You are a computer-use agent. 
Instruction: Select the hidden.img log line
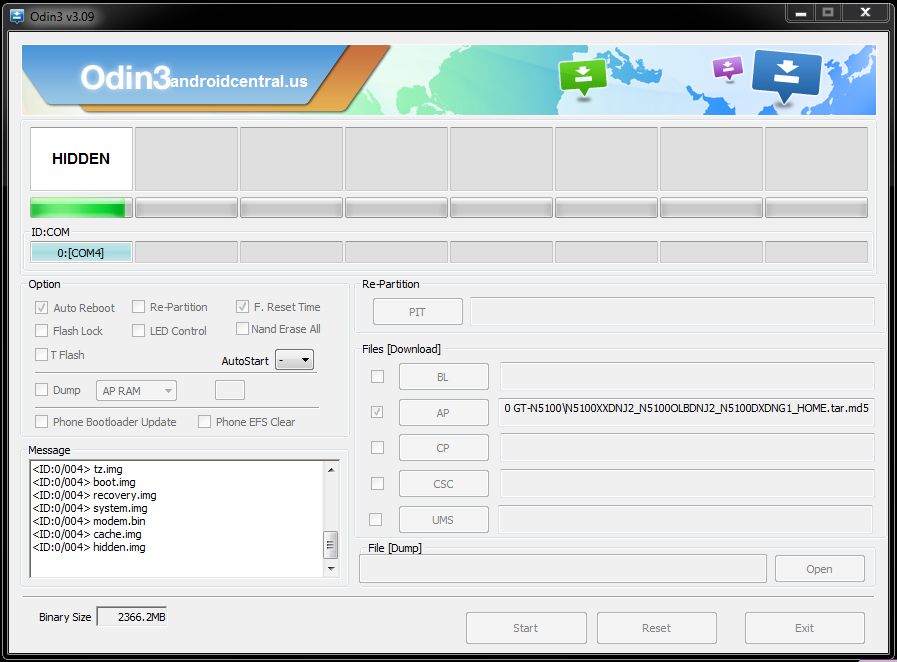tap(89, 548)
